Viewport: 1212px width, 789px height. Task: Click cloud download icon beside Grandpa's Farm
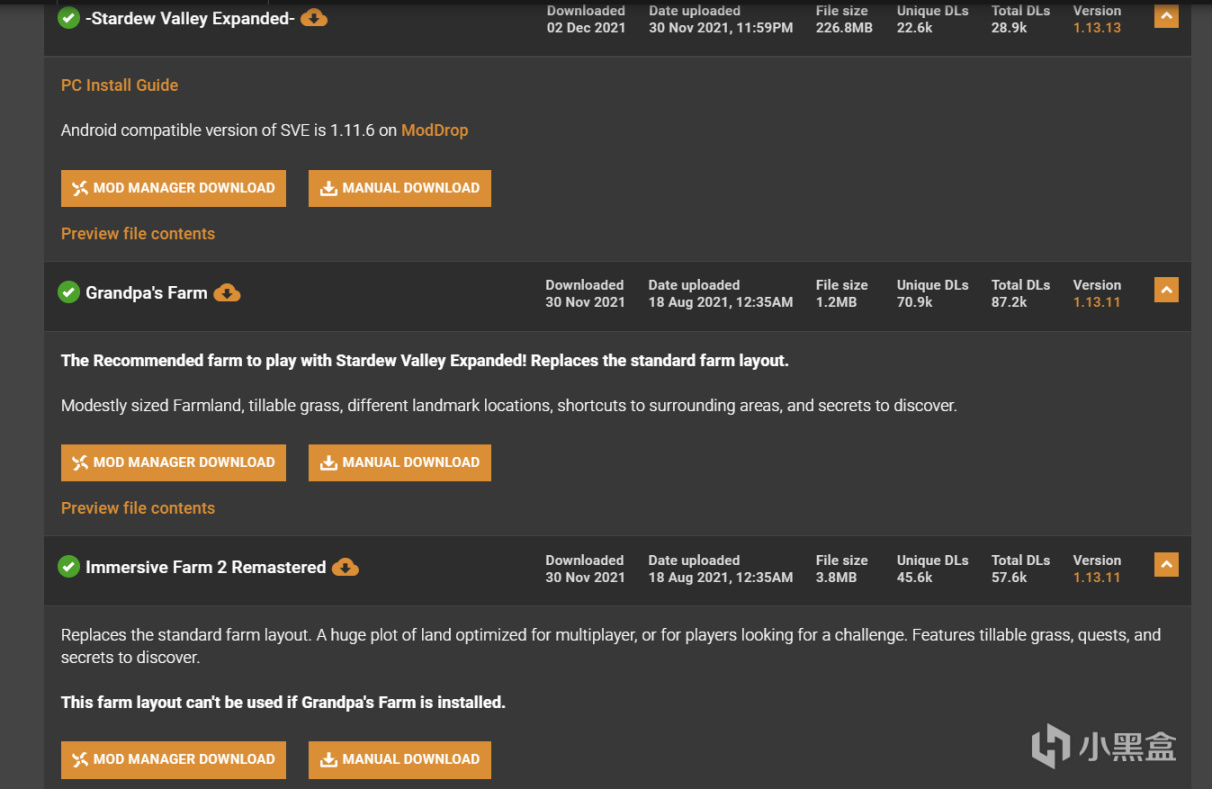tap(227, 293)
